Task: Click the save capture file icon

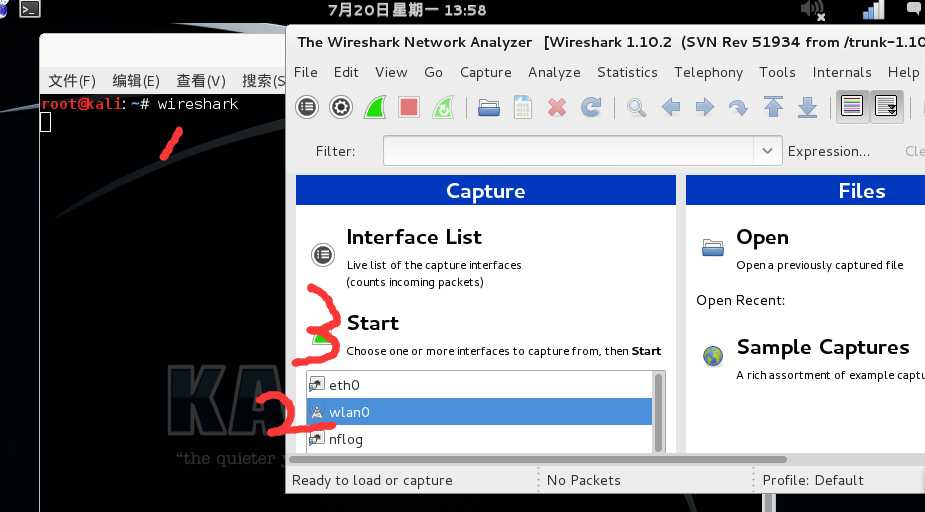Action: coord(523,107)
